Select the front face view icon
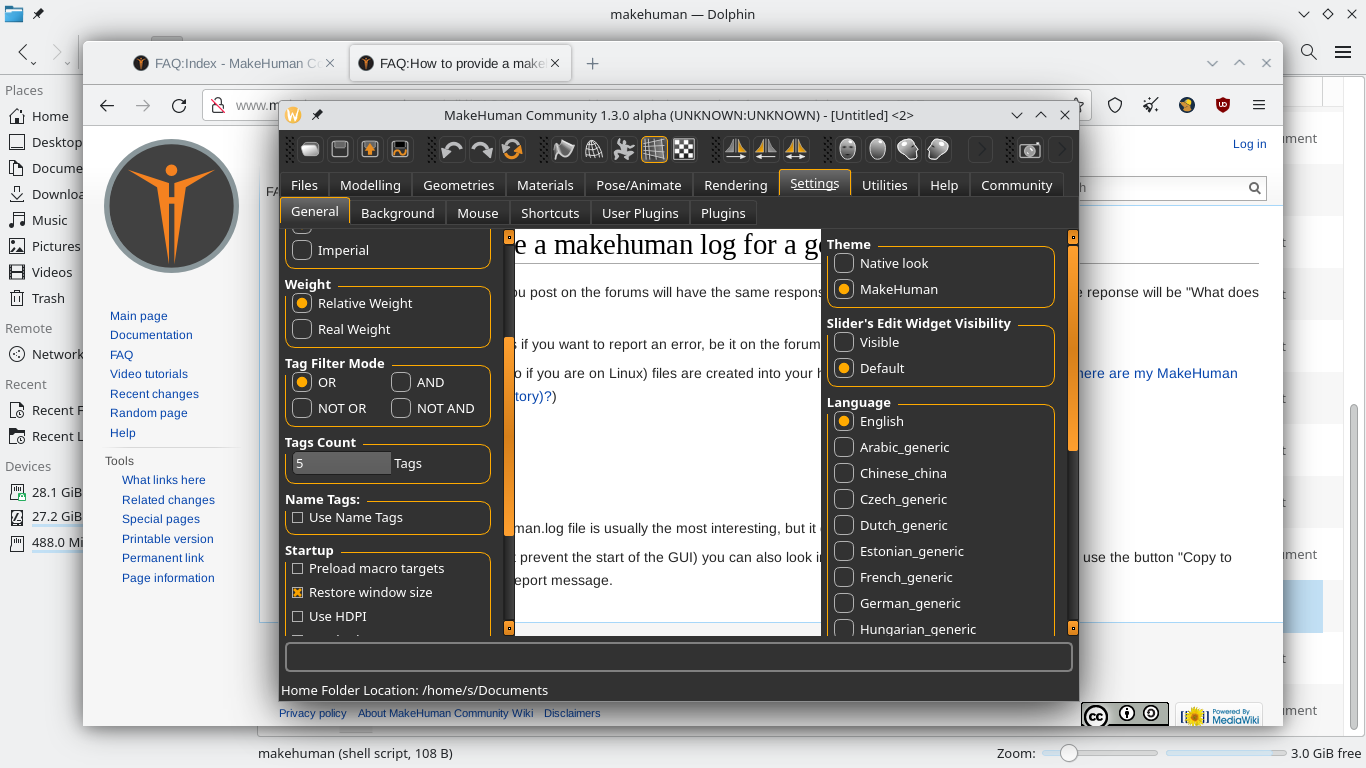 [x=848, y=149]
